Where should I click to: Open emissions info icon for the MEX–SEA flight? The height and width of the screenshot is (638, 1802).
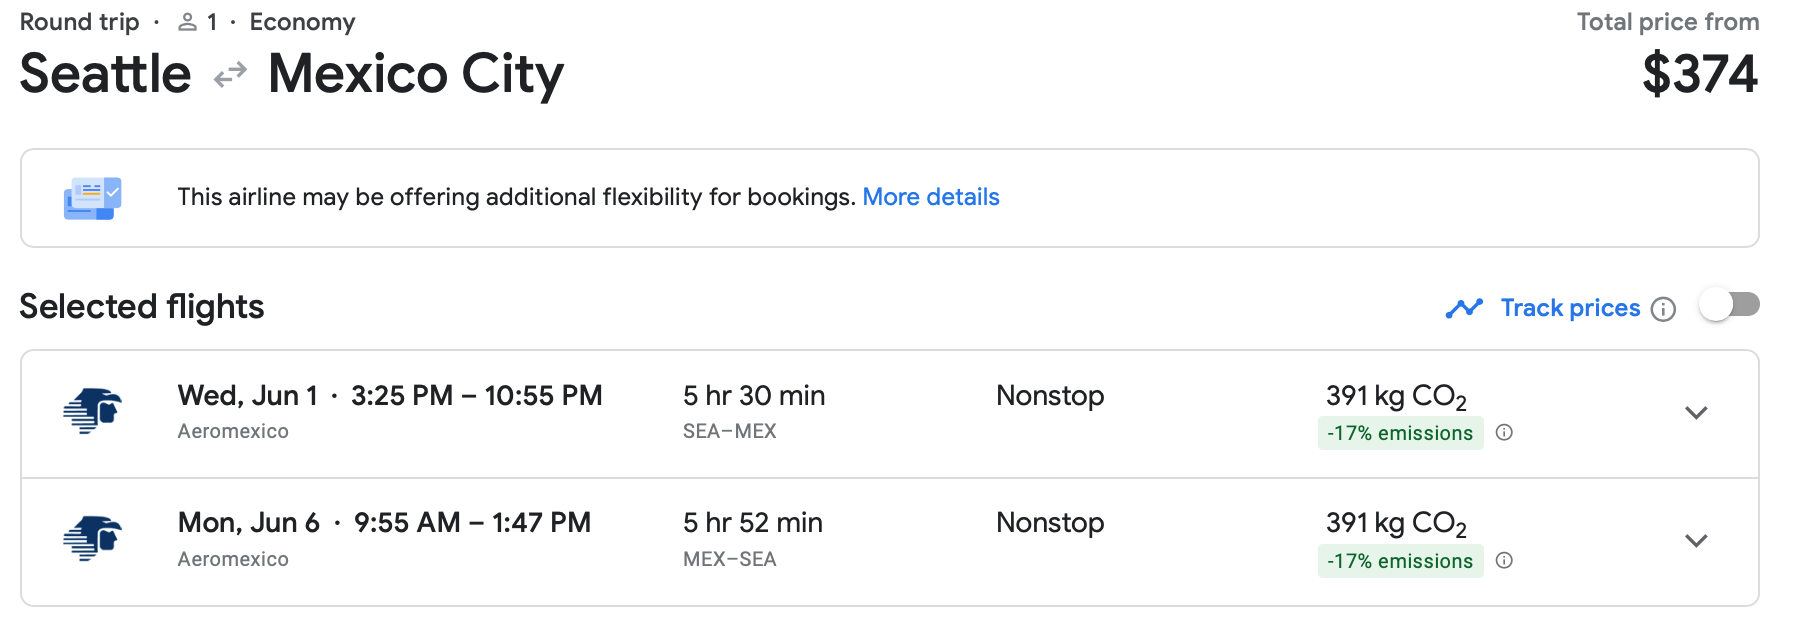coord(1504,560)
